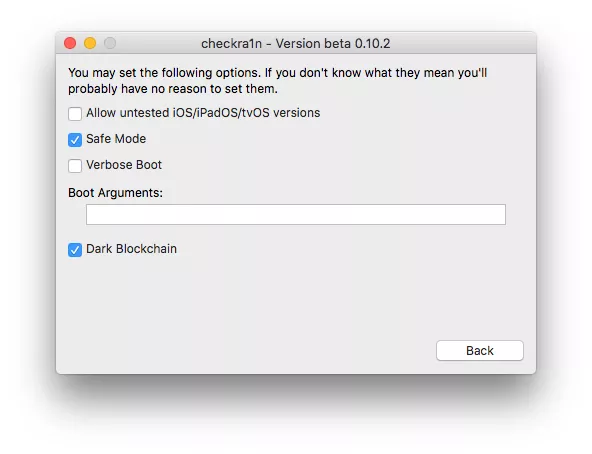Click the 'You may set the following options' sentence
Image resolution: width=592 pixels, height=454 pixels.
[164, 73]
